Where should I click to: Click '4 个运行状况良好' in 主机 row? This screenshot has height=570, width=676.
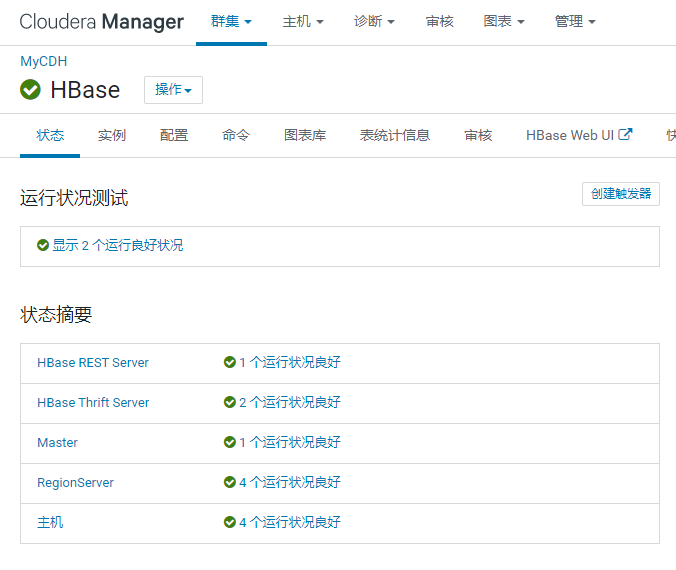(x=290, y=522)
